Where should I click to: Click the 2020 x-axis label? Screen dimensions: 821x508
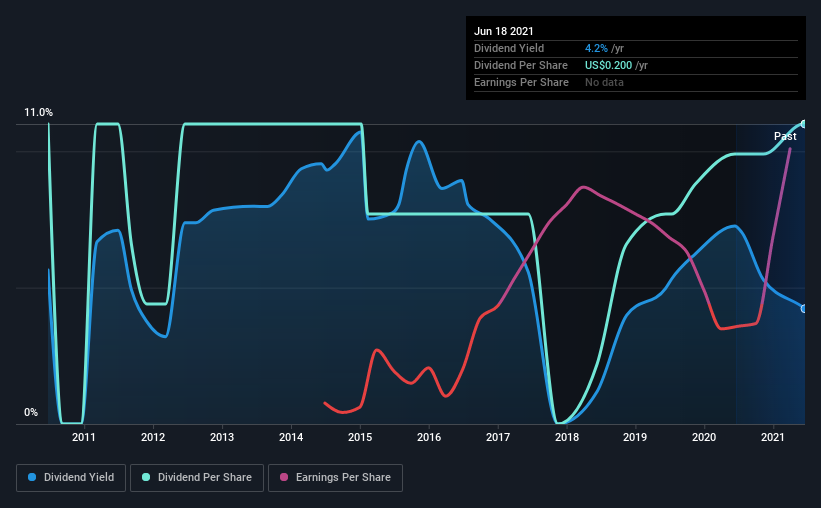click(704, 437)
